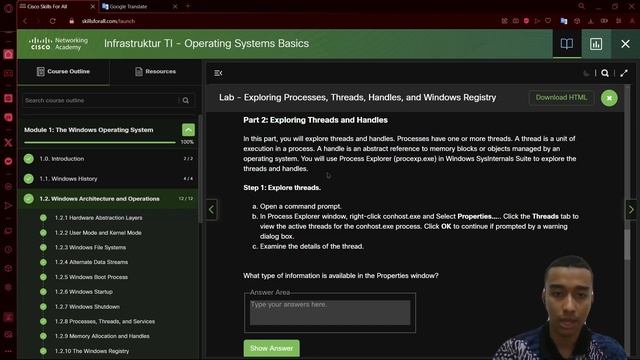The height and width of the screenshot is (360, 640).
Task: Open 1.2.5 Windows Boot Process
Action: tap(91, 277)
